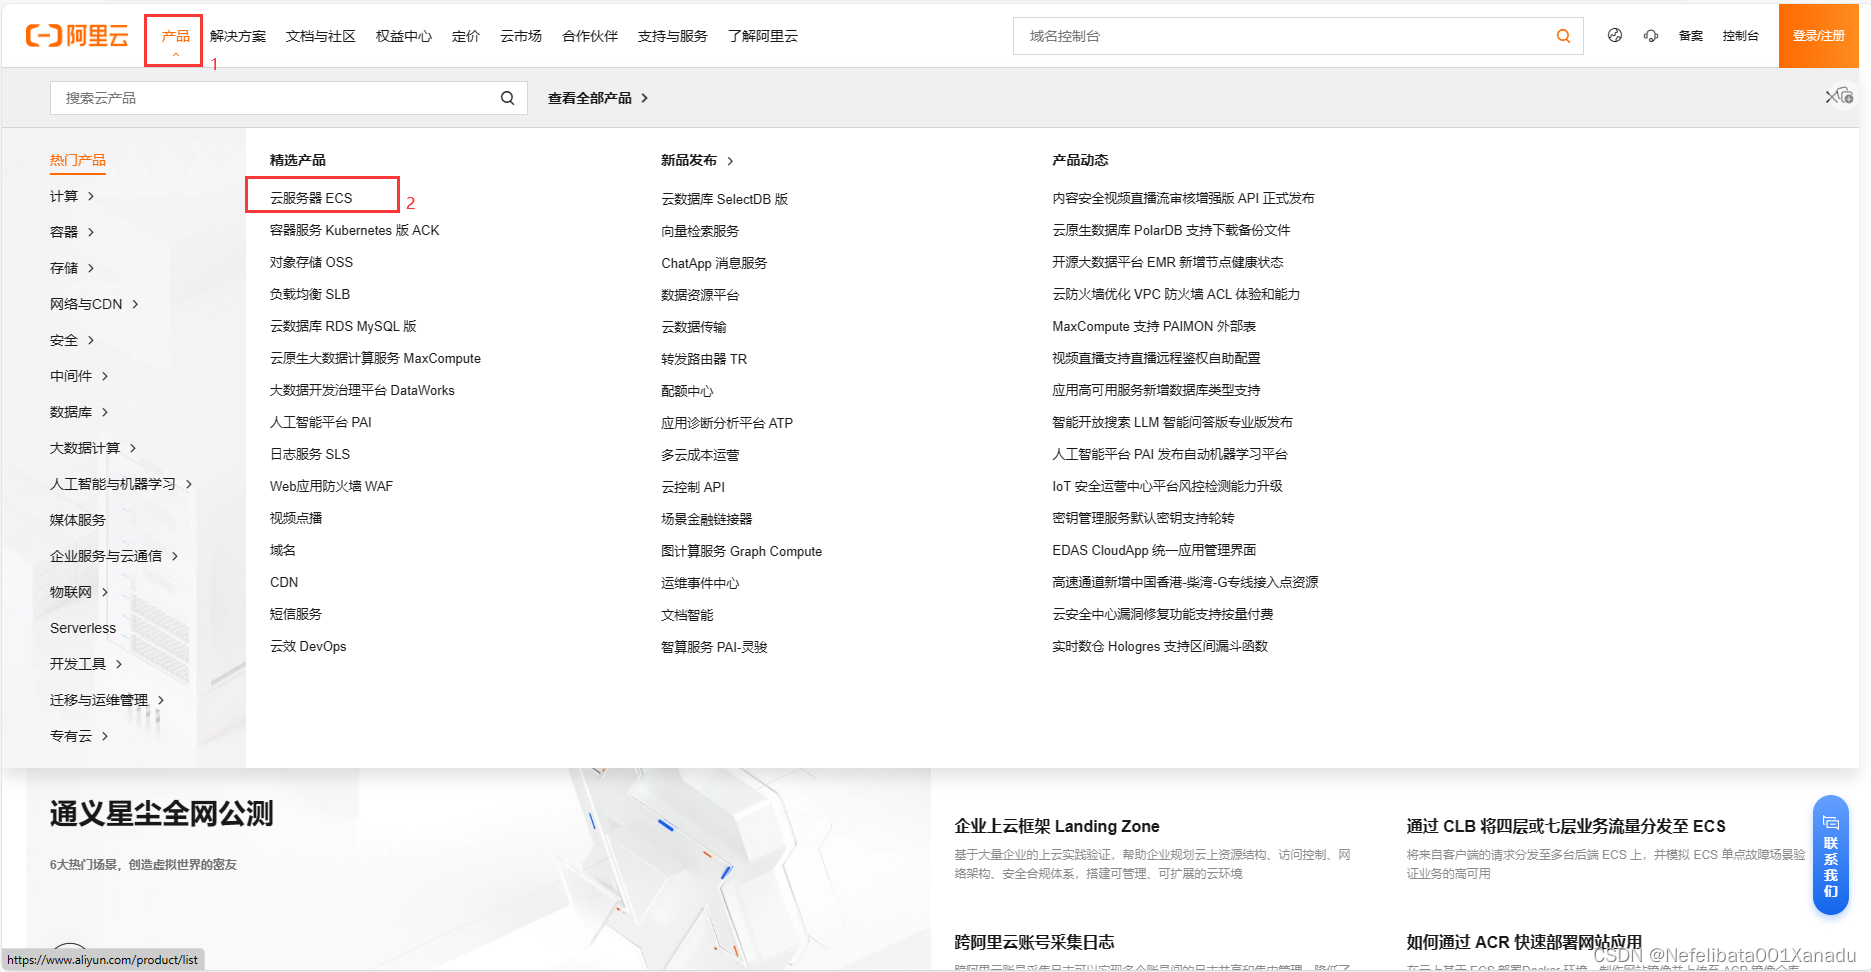Image resolution: width=1871 pixels, height=972 pixels.
Task: Open 转发路由器 TR link
Action: [x=704, y=359]
